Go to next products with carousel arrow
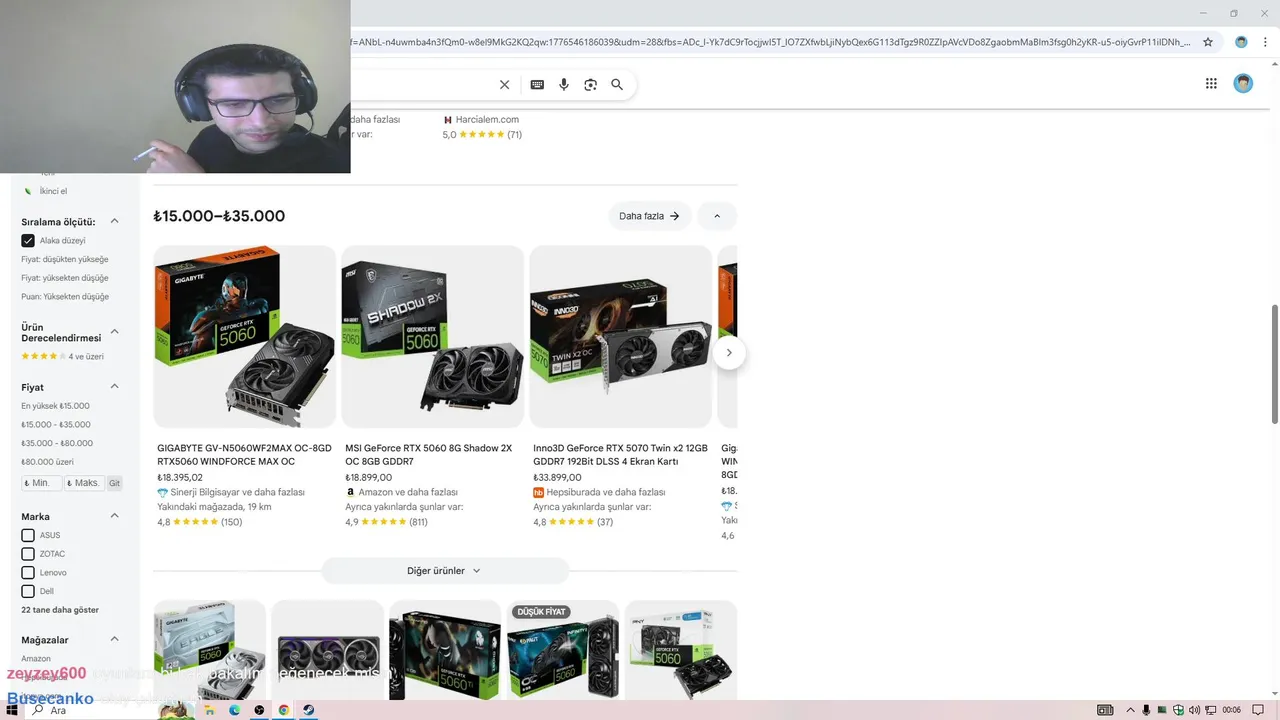 pyautogui.click(x=729, y=353)
